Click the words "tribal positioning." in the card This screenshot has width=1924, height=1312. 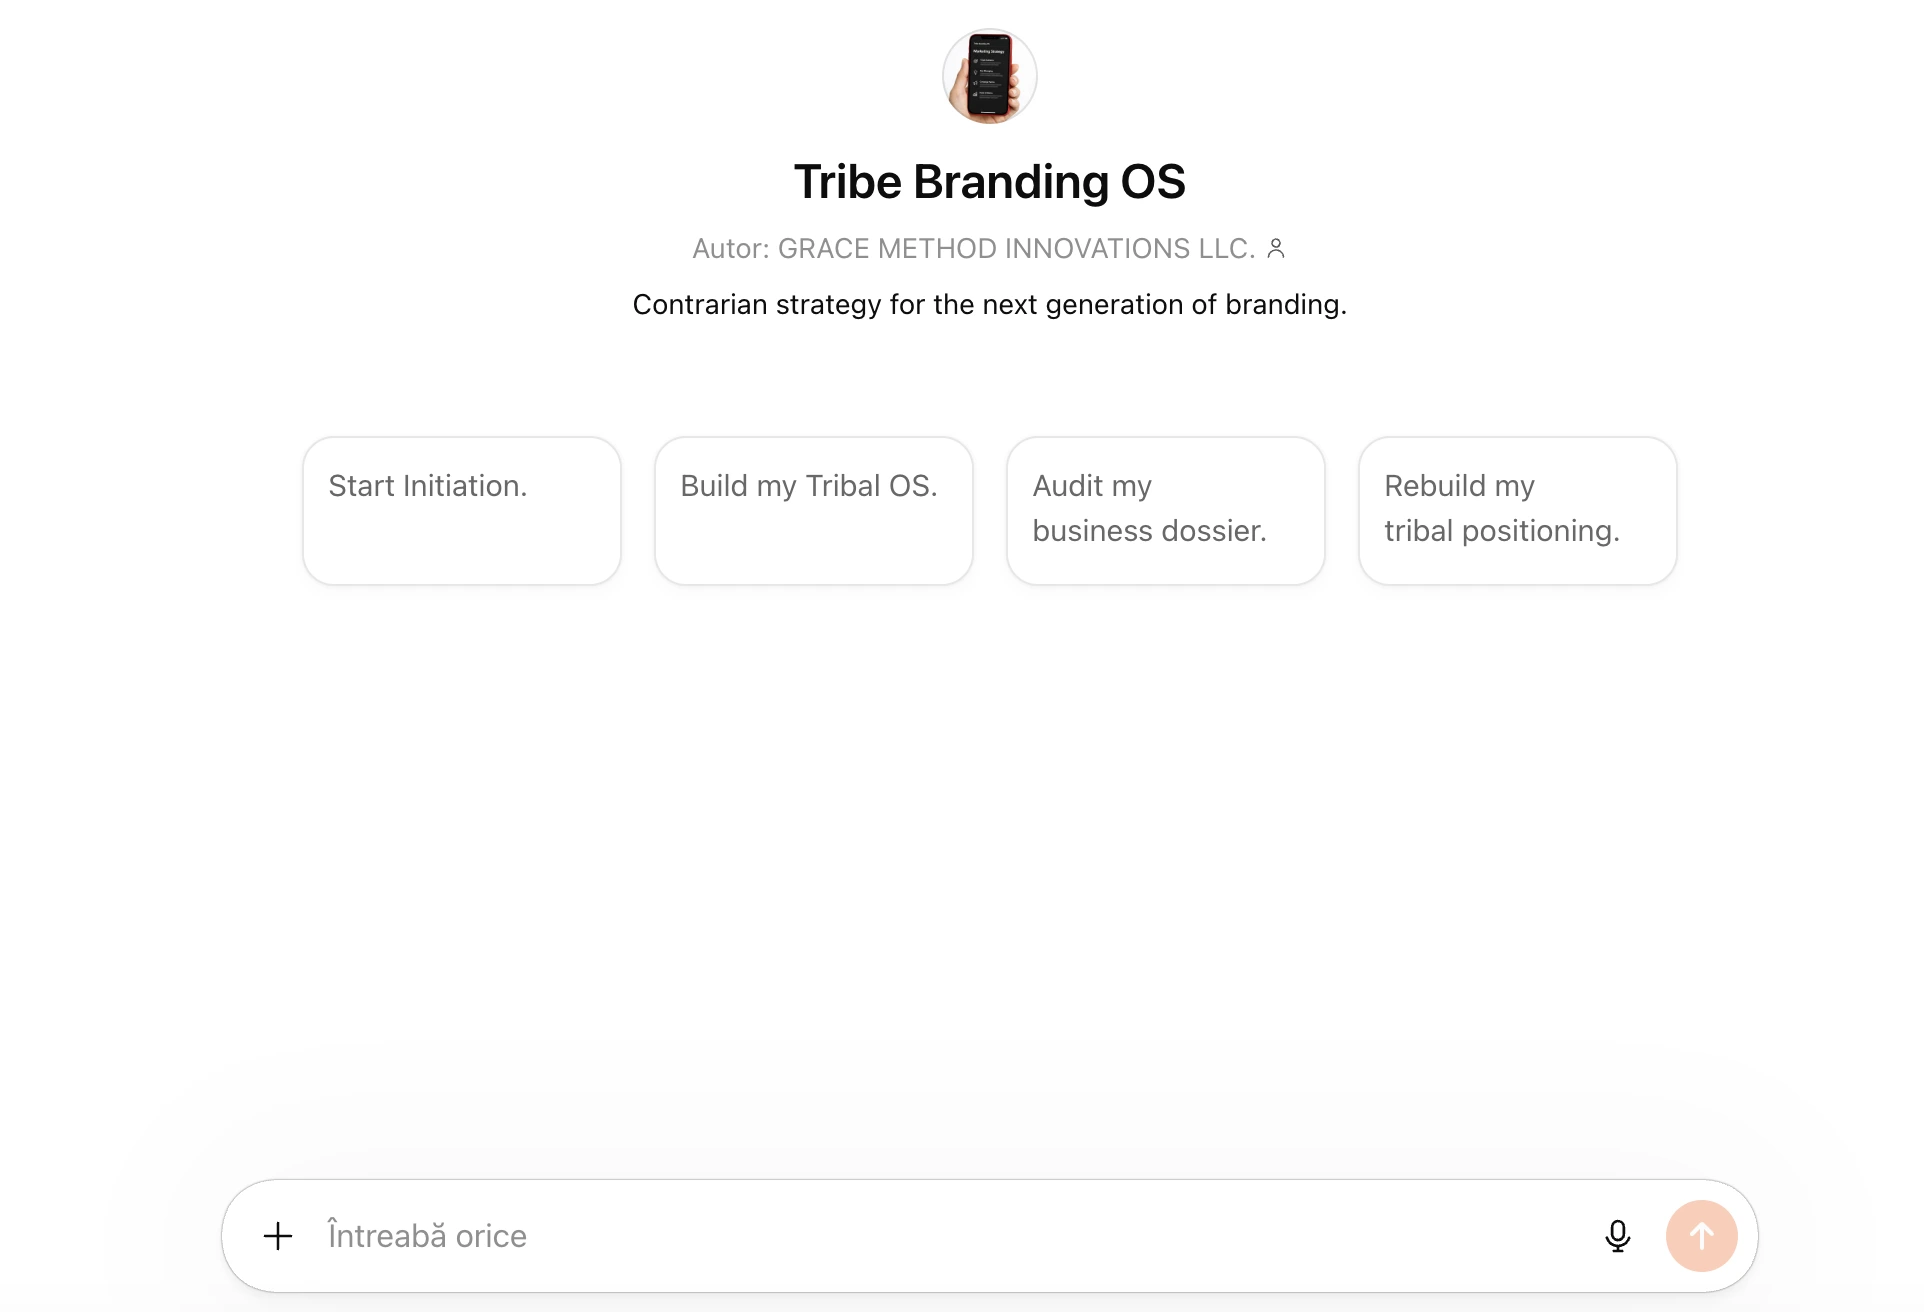tap(1501, 531)
